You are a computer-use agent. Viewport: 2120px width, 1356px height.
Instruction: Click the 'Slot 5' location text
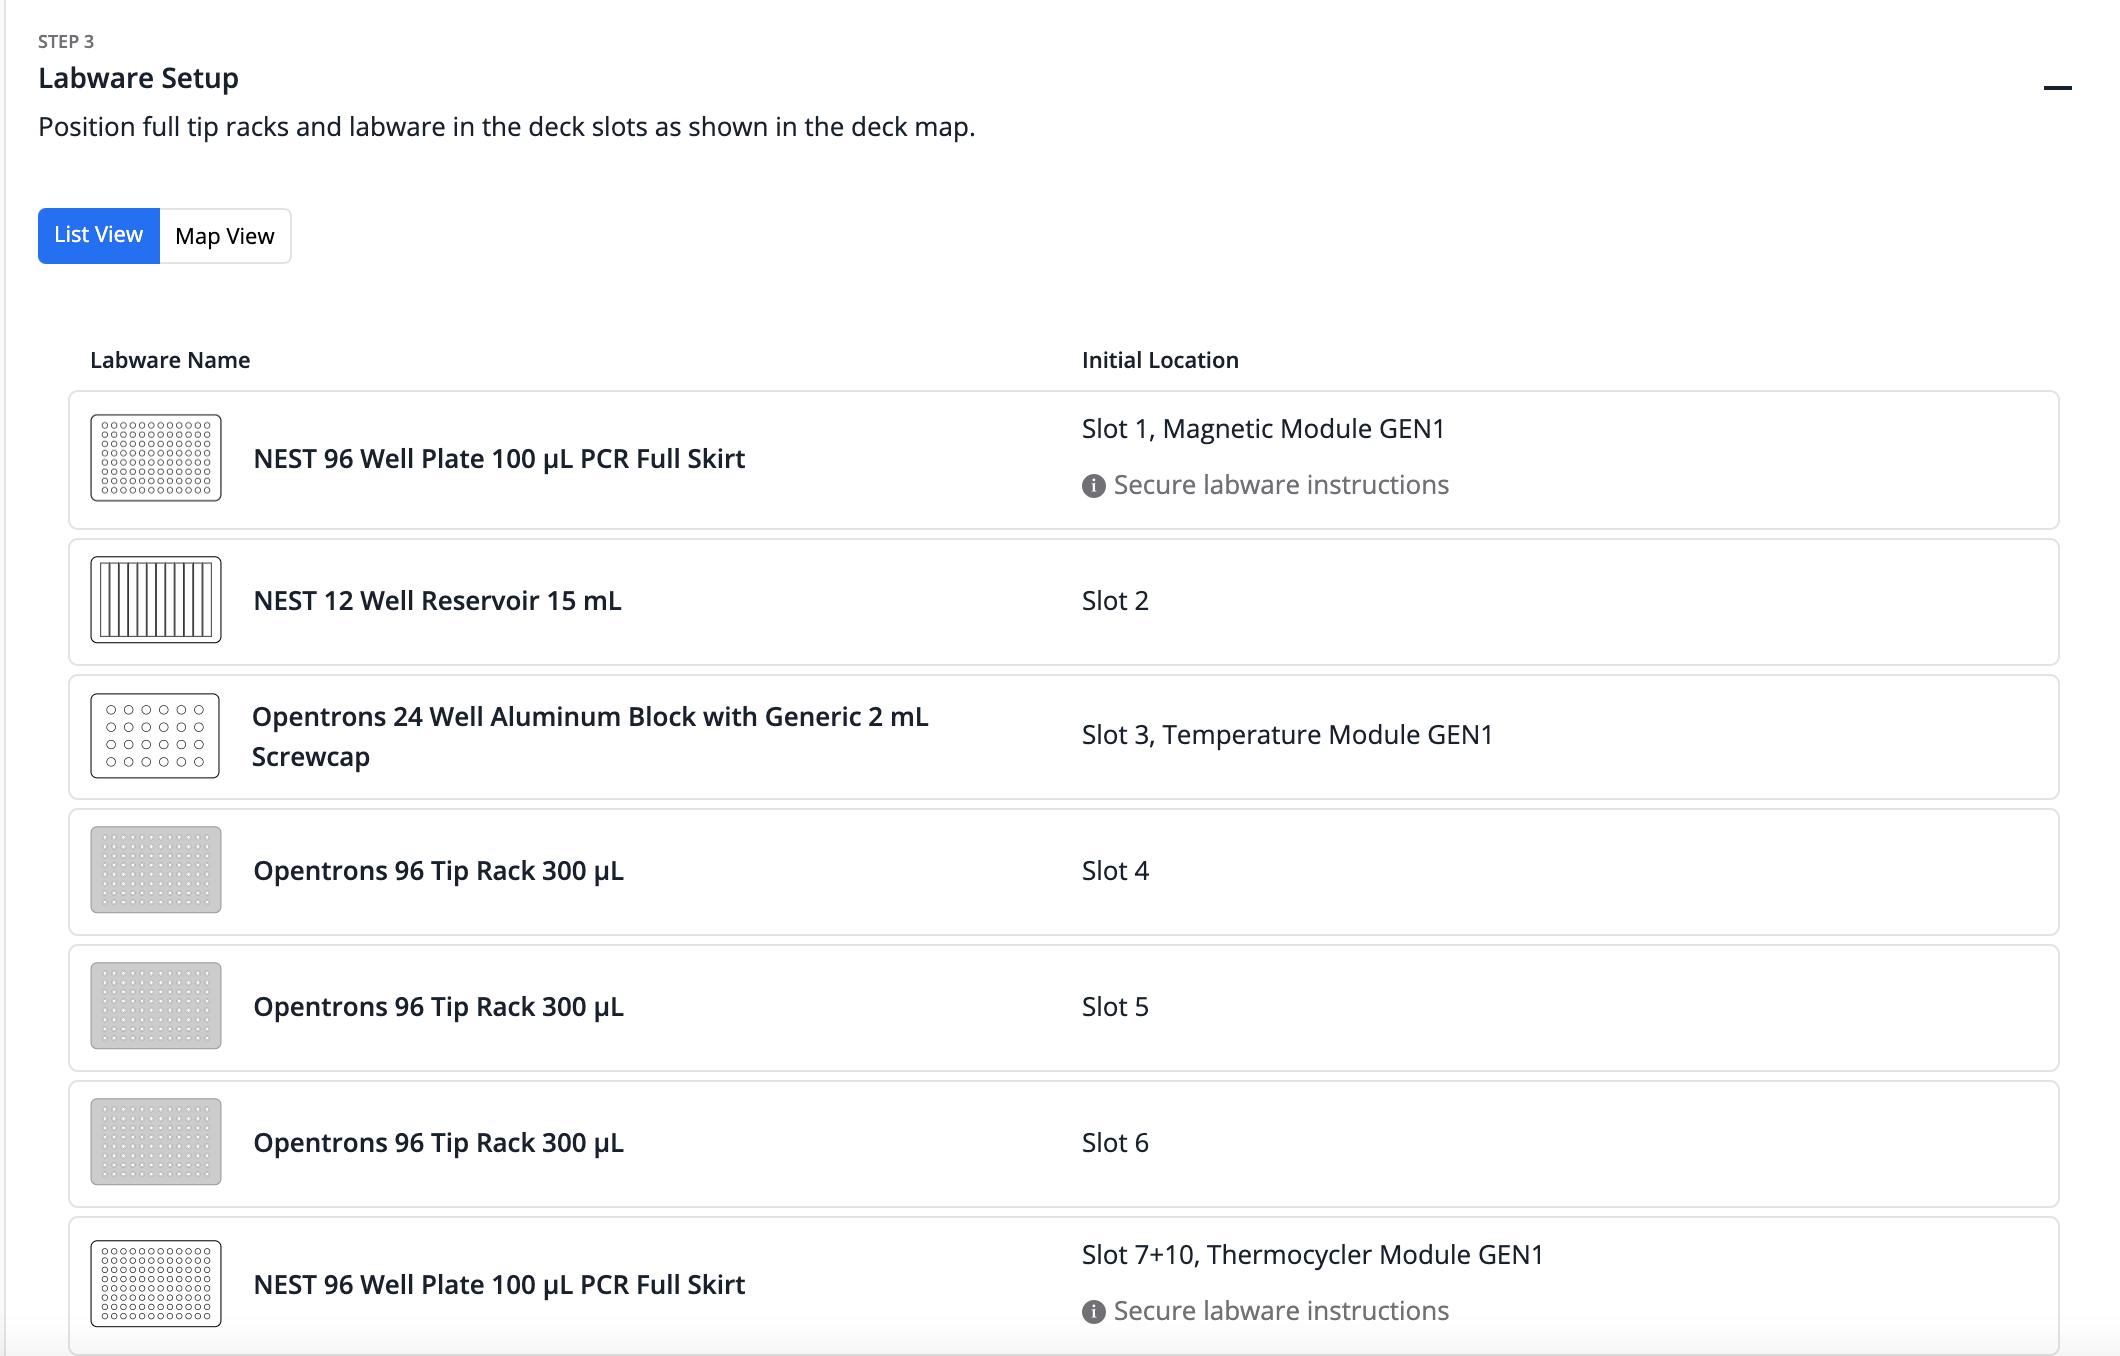click(x=1115, y=1007)
